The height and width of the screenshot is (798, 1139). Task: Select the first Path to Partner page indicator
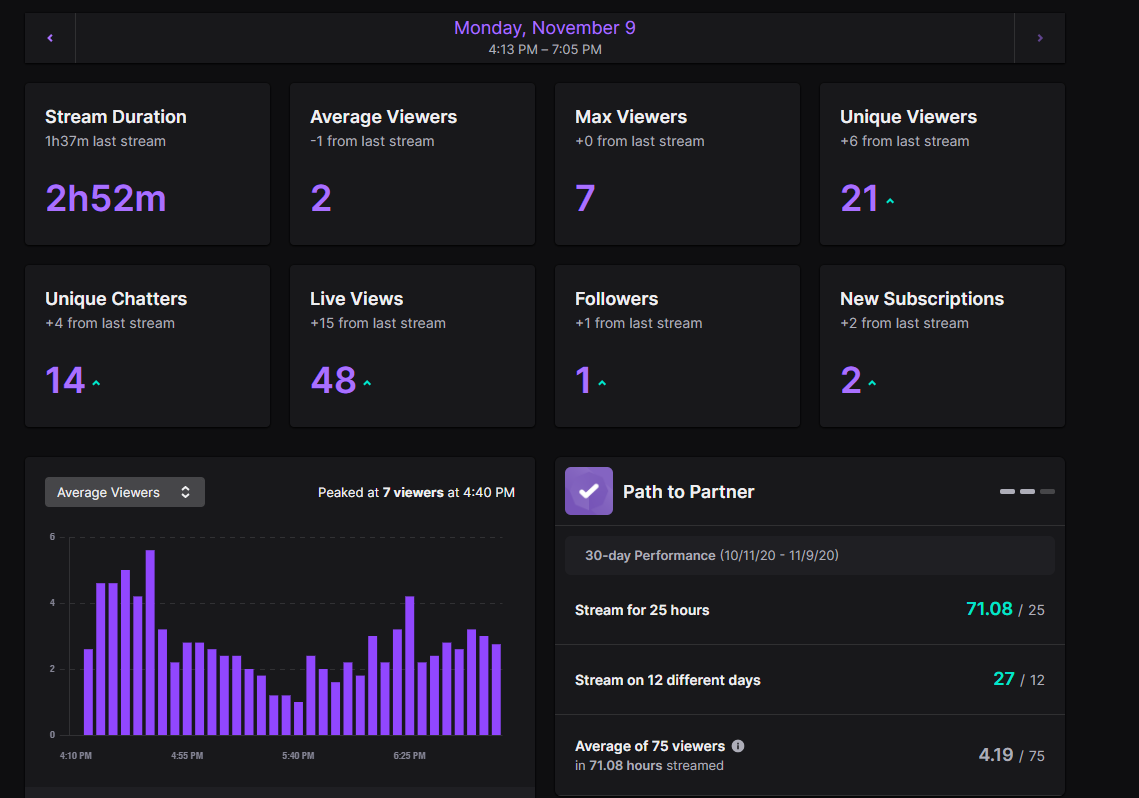pyautogui.click(x=1007, y=492)
